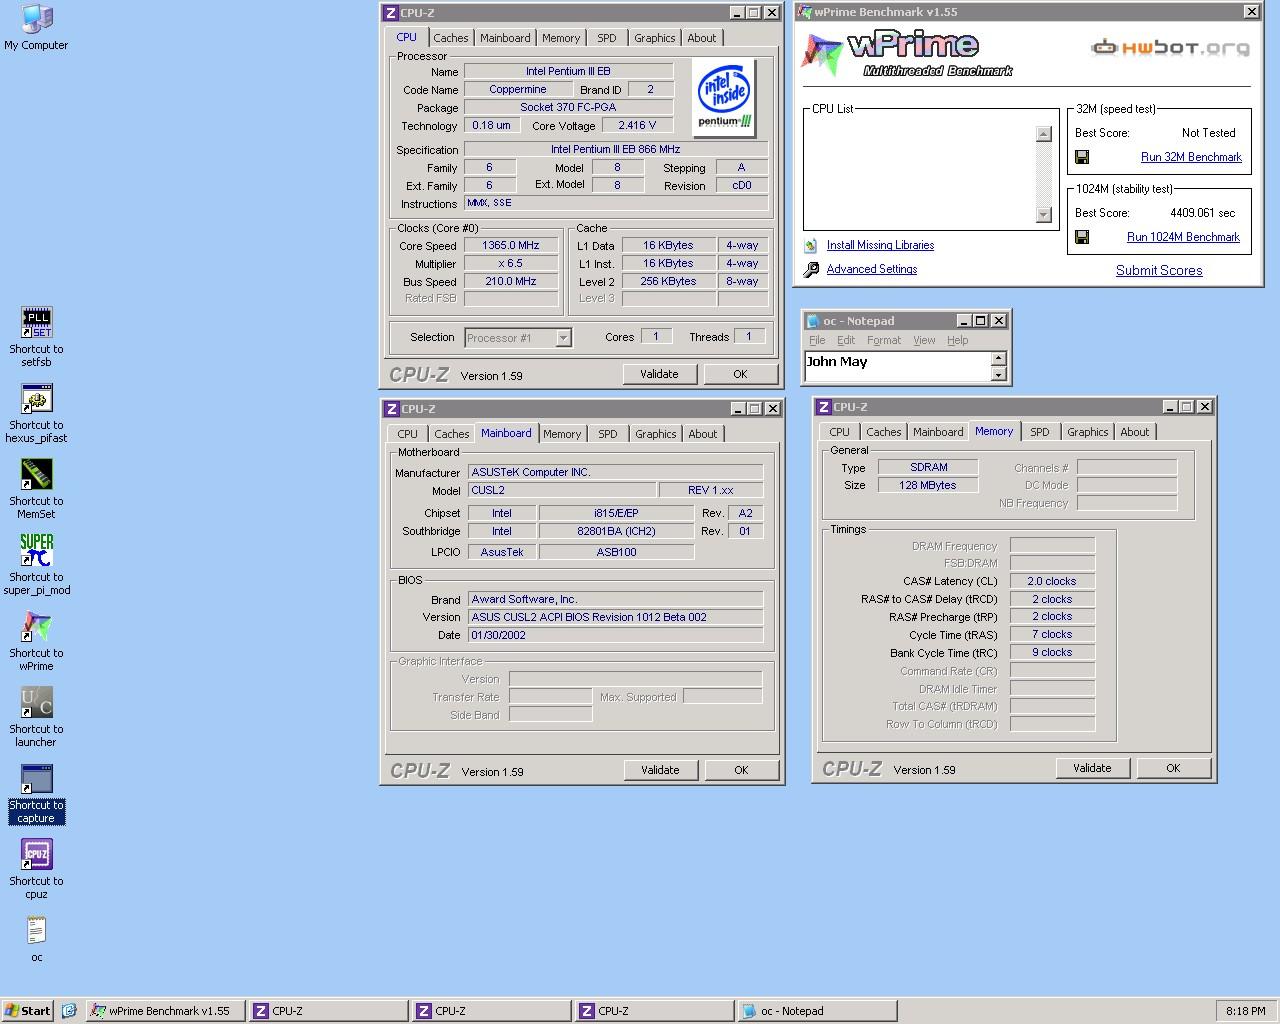1280x1024 pixels.
Task: Click the hwbot.org logo in wPrime
Action: pyautogui.click(x=1170, y=47)
